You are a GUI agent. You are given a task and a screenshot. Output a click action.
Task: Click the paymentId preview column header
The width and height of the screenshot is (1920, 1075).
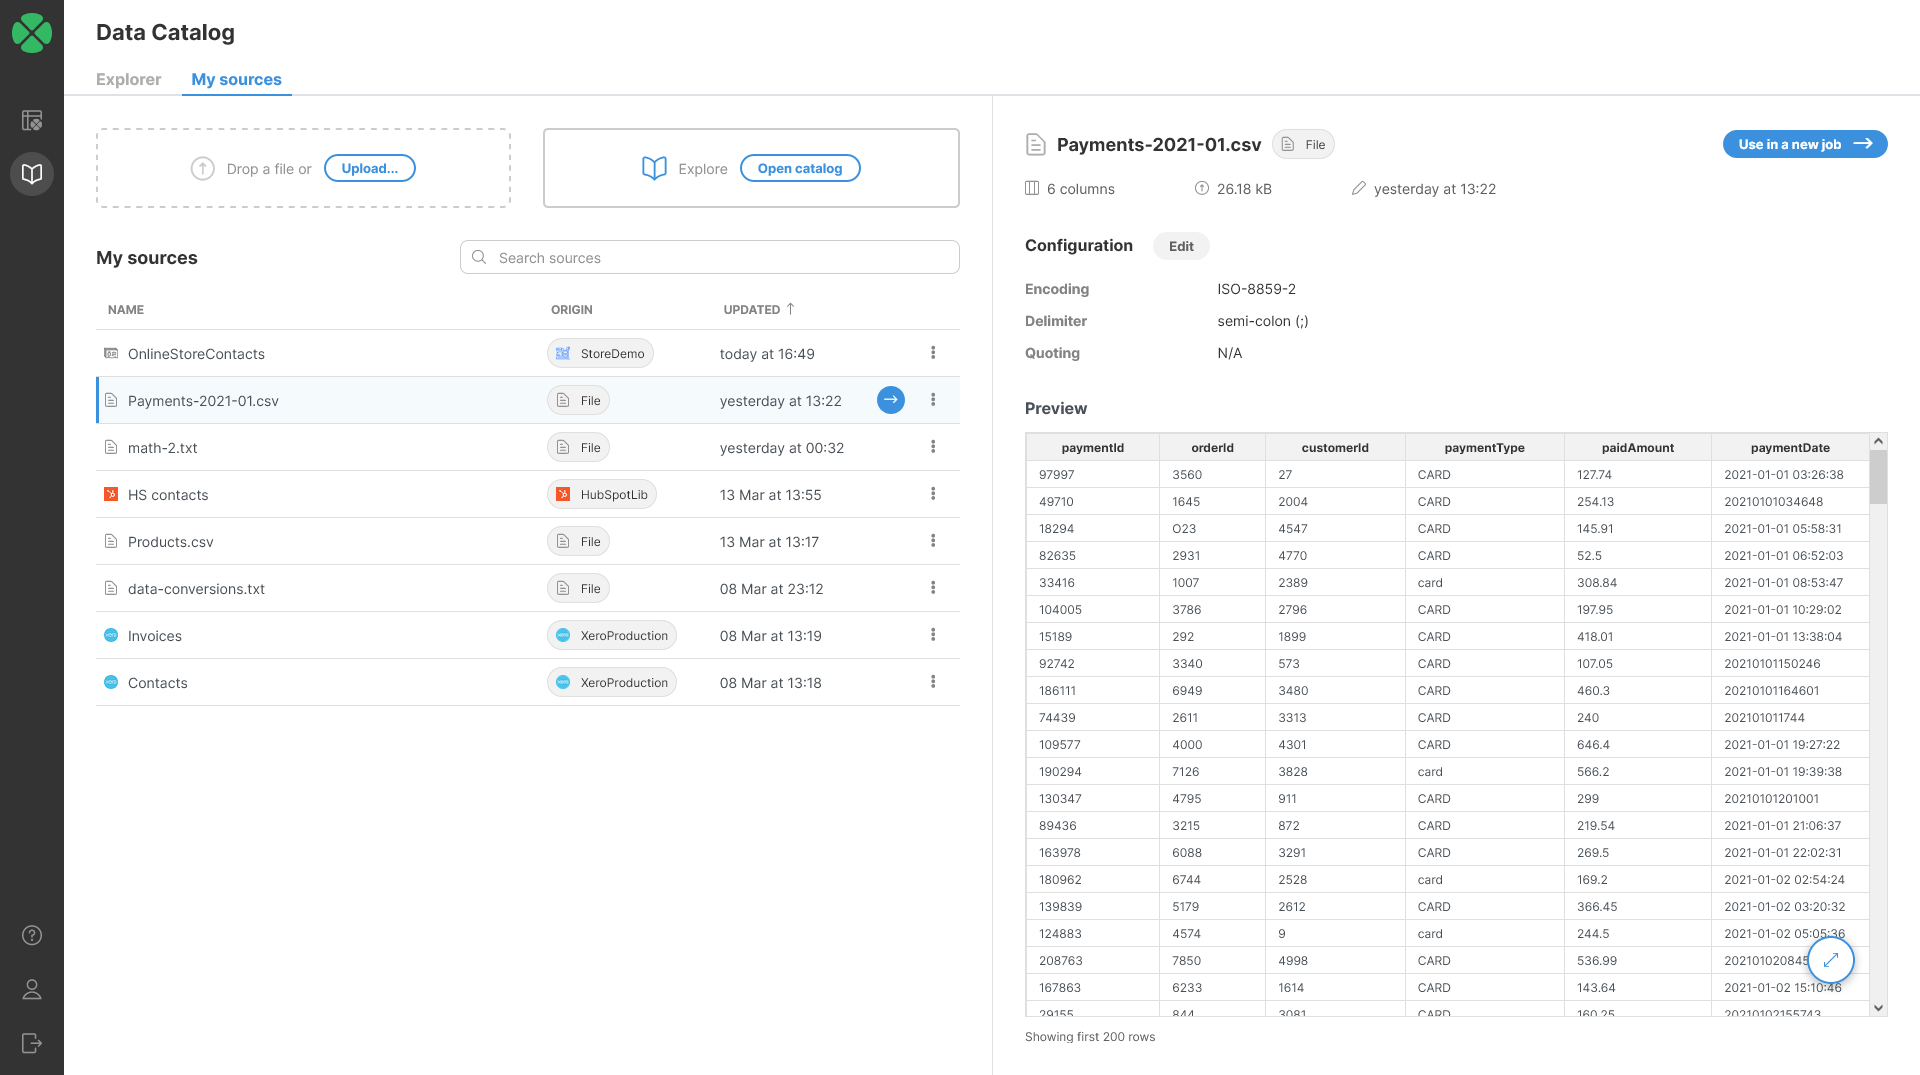point(1092,447)
